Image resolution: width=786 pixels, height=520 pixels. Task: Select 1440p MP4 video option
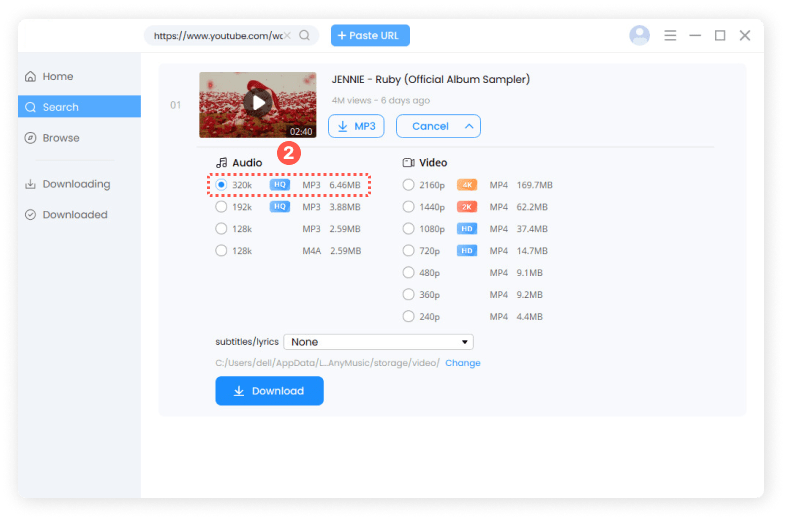(409, 207)
